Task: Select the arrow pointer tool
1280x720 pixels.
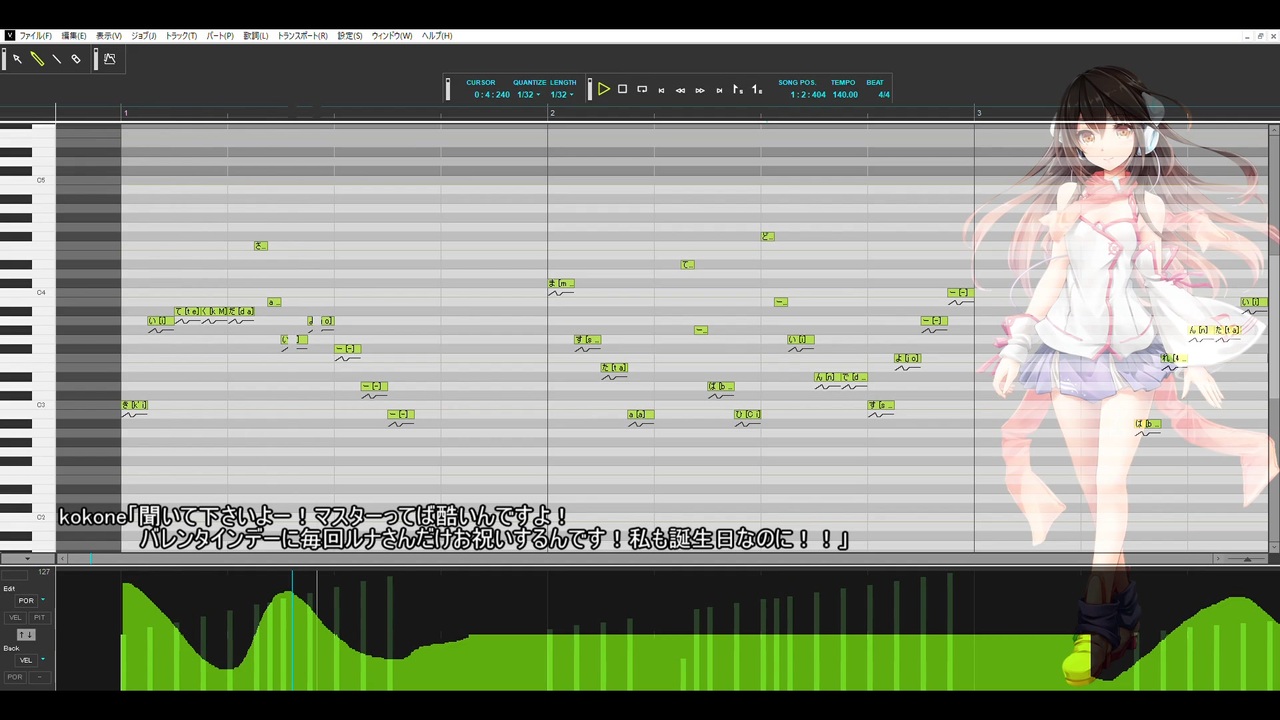Action: pos(17,59)
